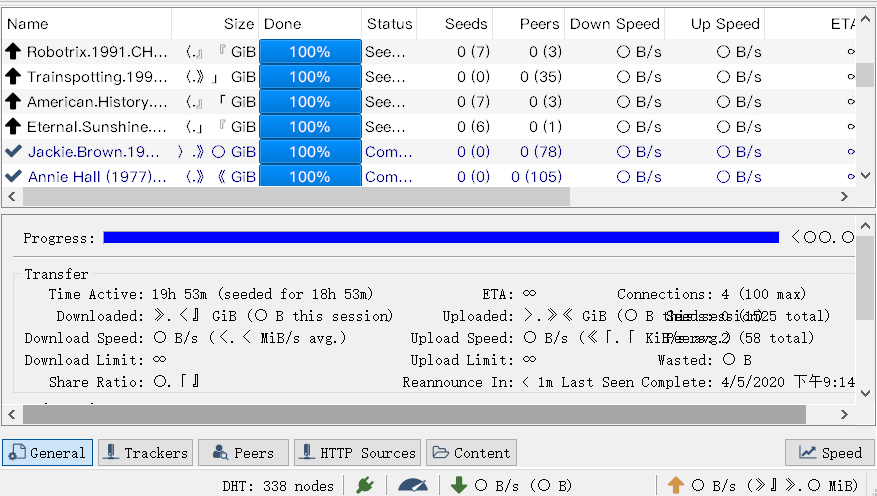Sort torrents by Done column header
877x496 pixels.
310,24
